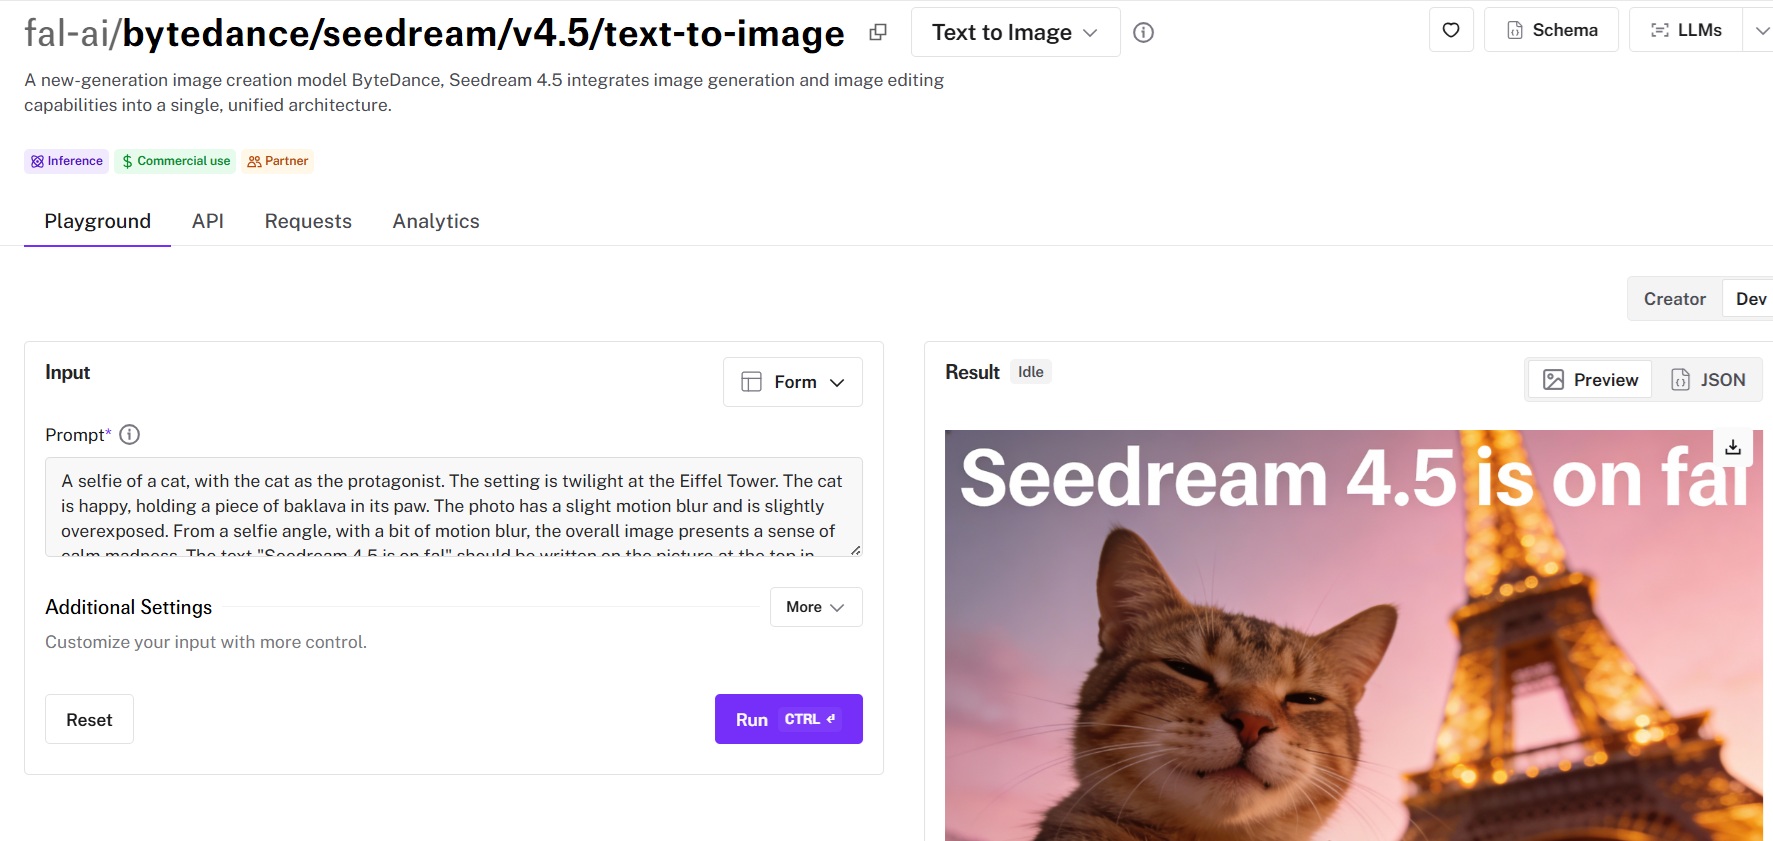The width and height of the screenshot is (1773, 841).
Task: Open the Text to Image dropdown
Action: pyautogui.click(x=1015, y=33)
